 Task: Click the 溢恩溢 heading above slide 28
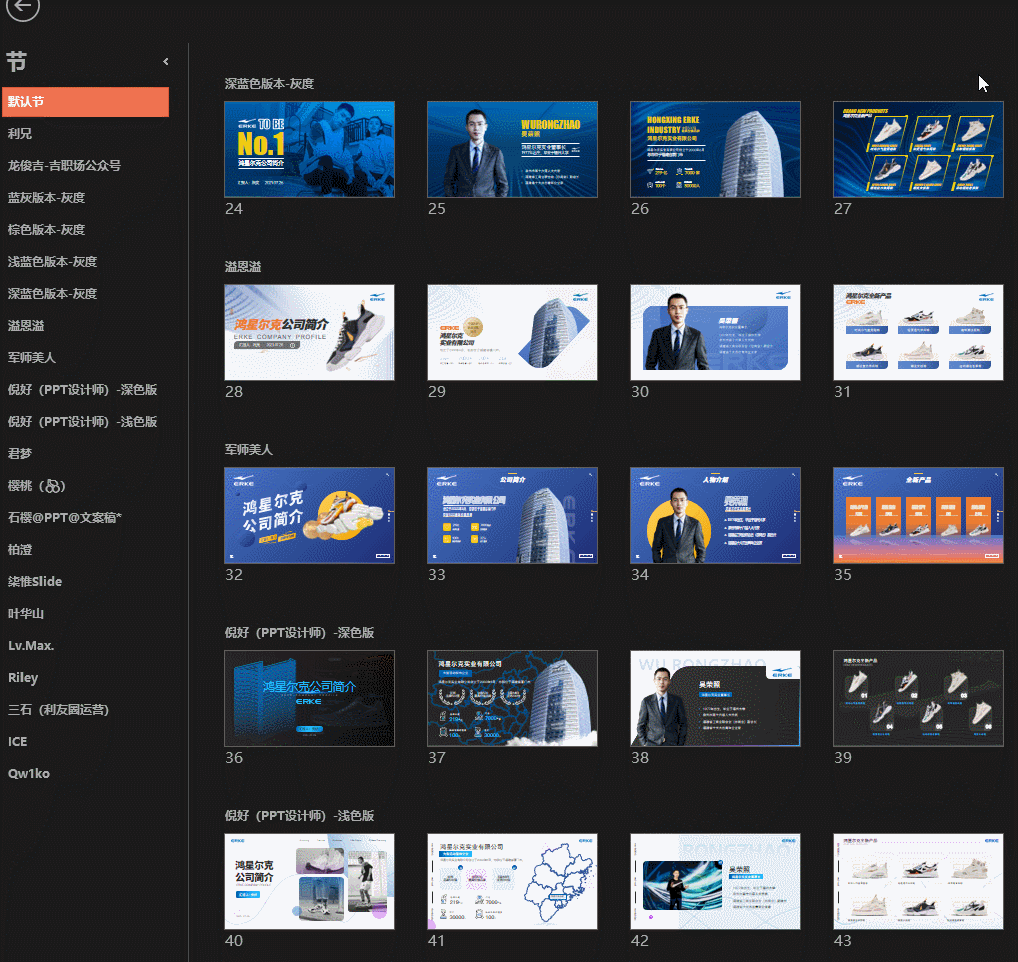click(x=243, y=267)
